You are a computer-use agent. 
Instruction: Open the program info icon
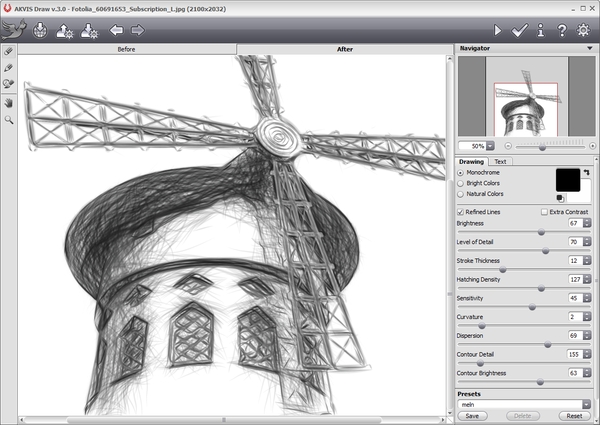click(541, 30)
